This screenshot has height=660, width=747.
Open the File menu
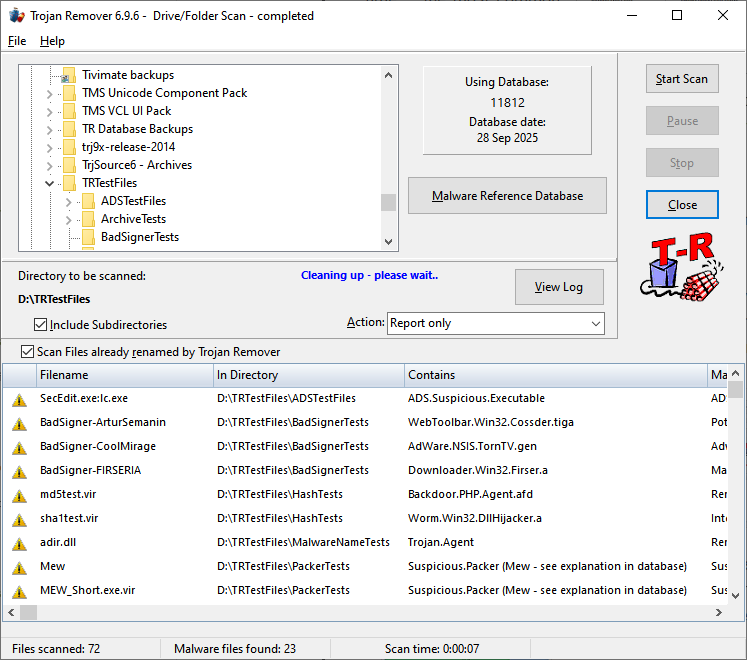(17, 41)
